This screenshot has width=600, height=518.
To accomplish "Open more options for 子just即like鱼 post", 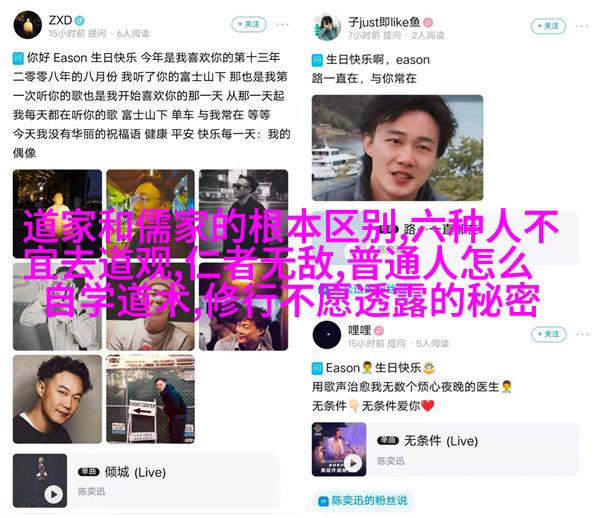I will [582, 26].
